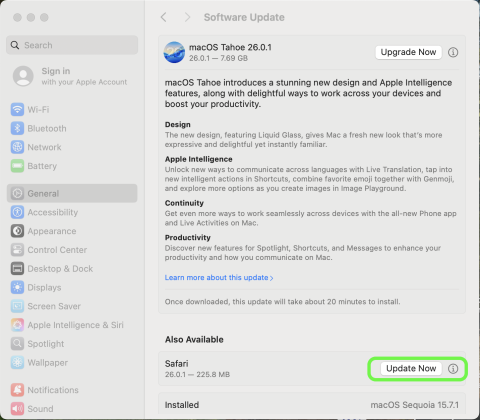Open the Sound settings label
This screenshot has width=480, height=420.
[x=40, y=408]
